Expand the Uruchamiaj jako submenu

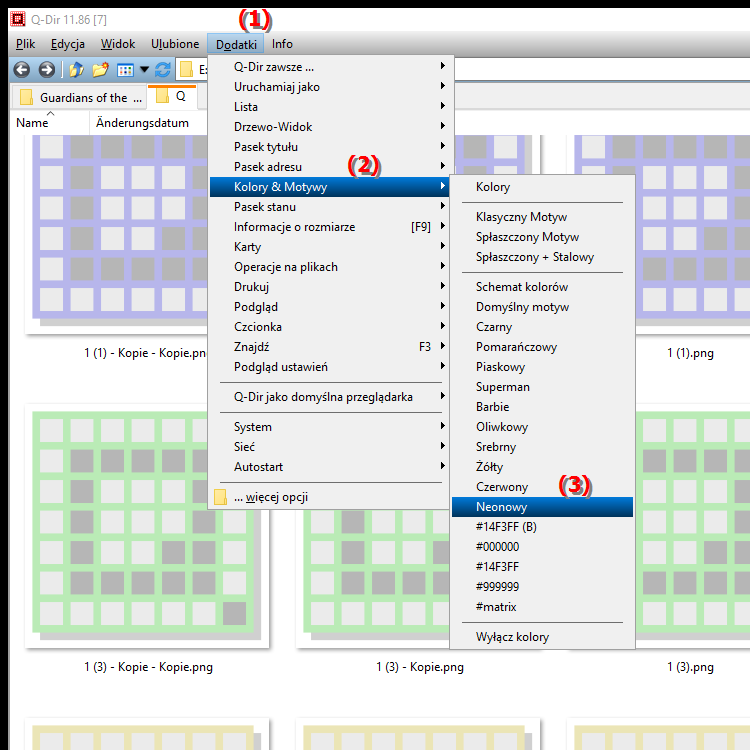pos(329,87)
